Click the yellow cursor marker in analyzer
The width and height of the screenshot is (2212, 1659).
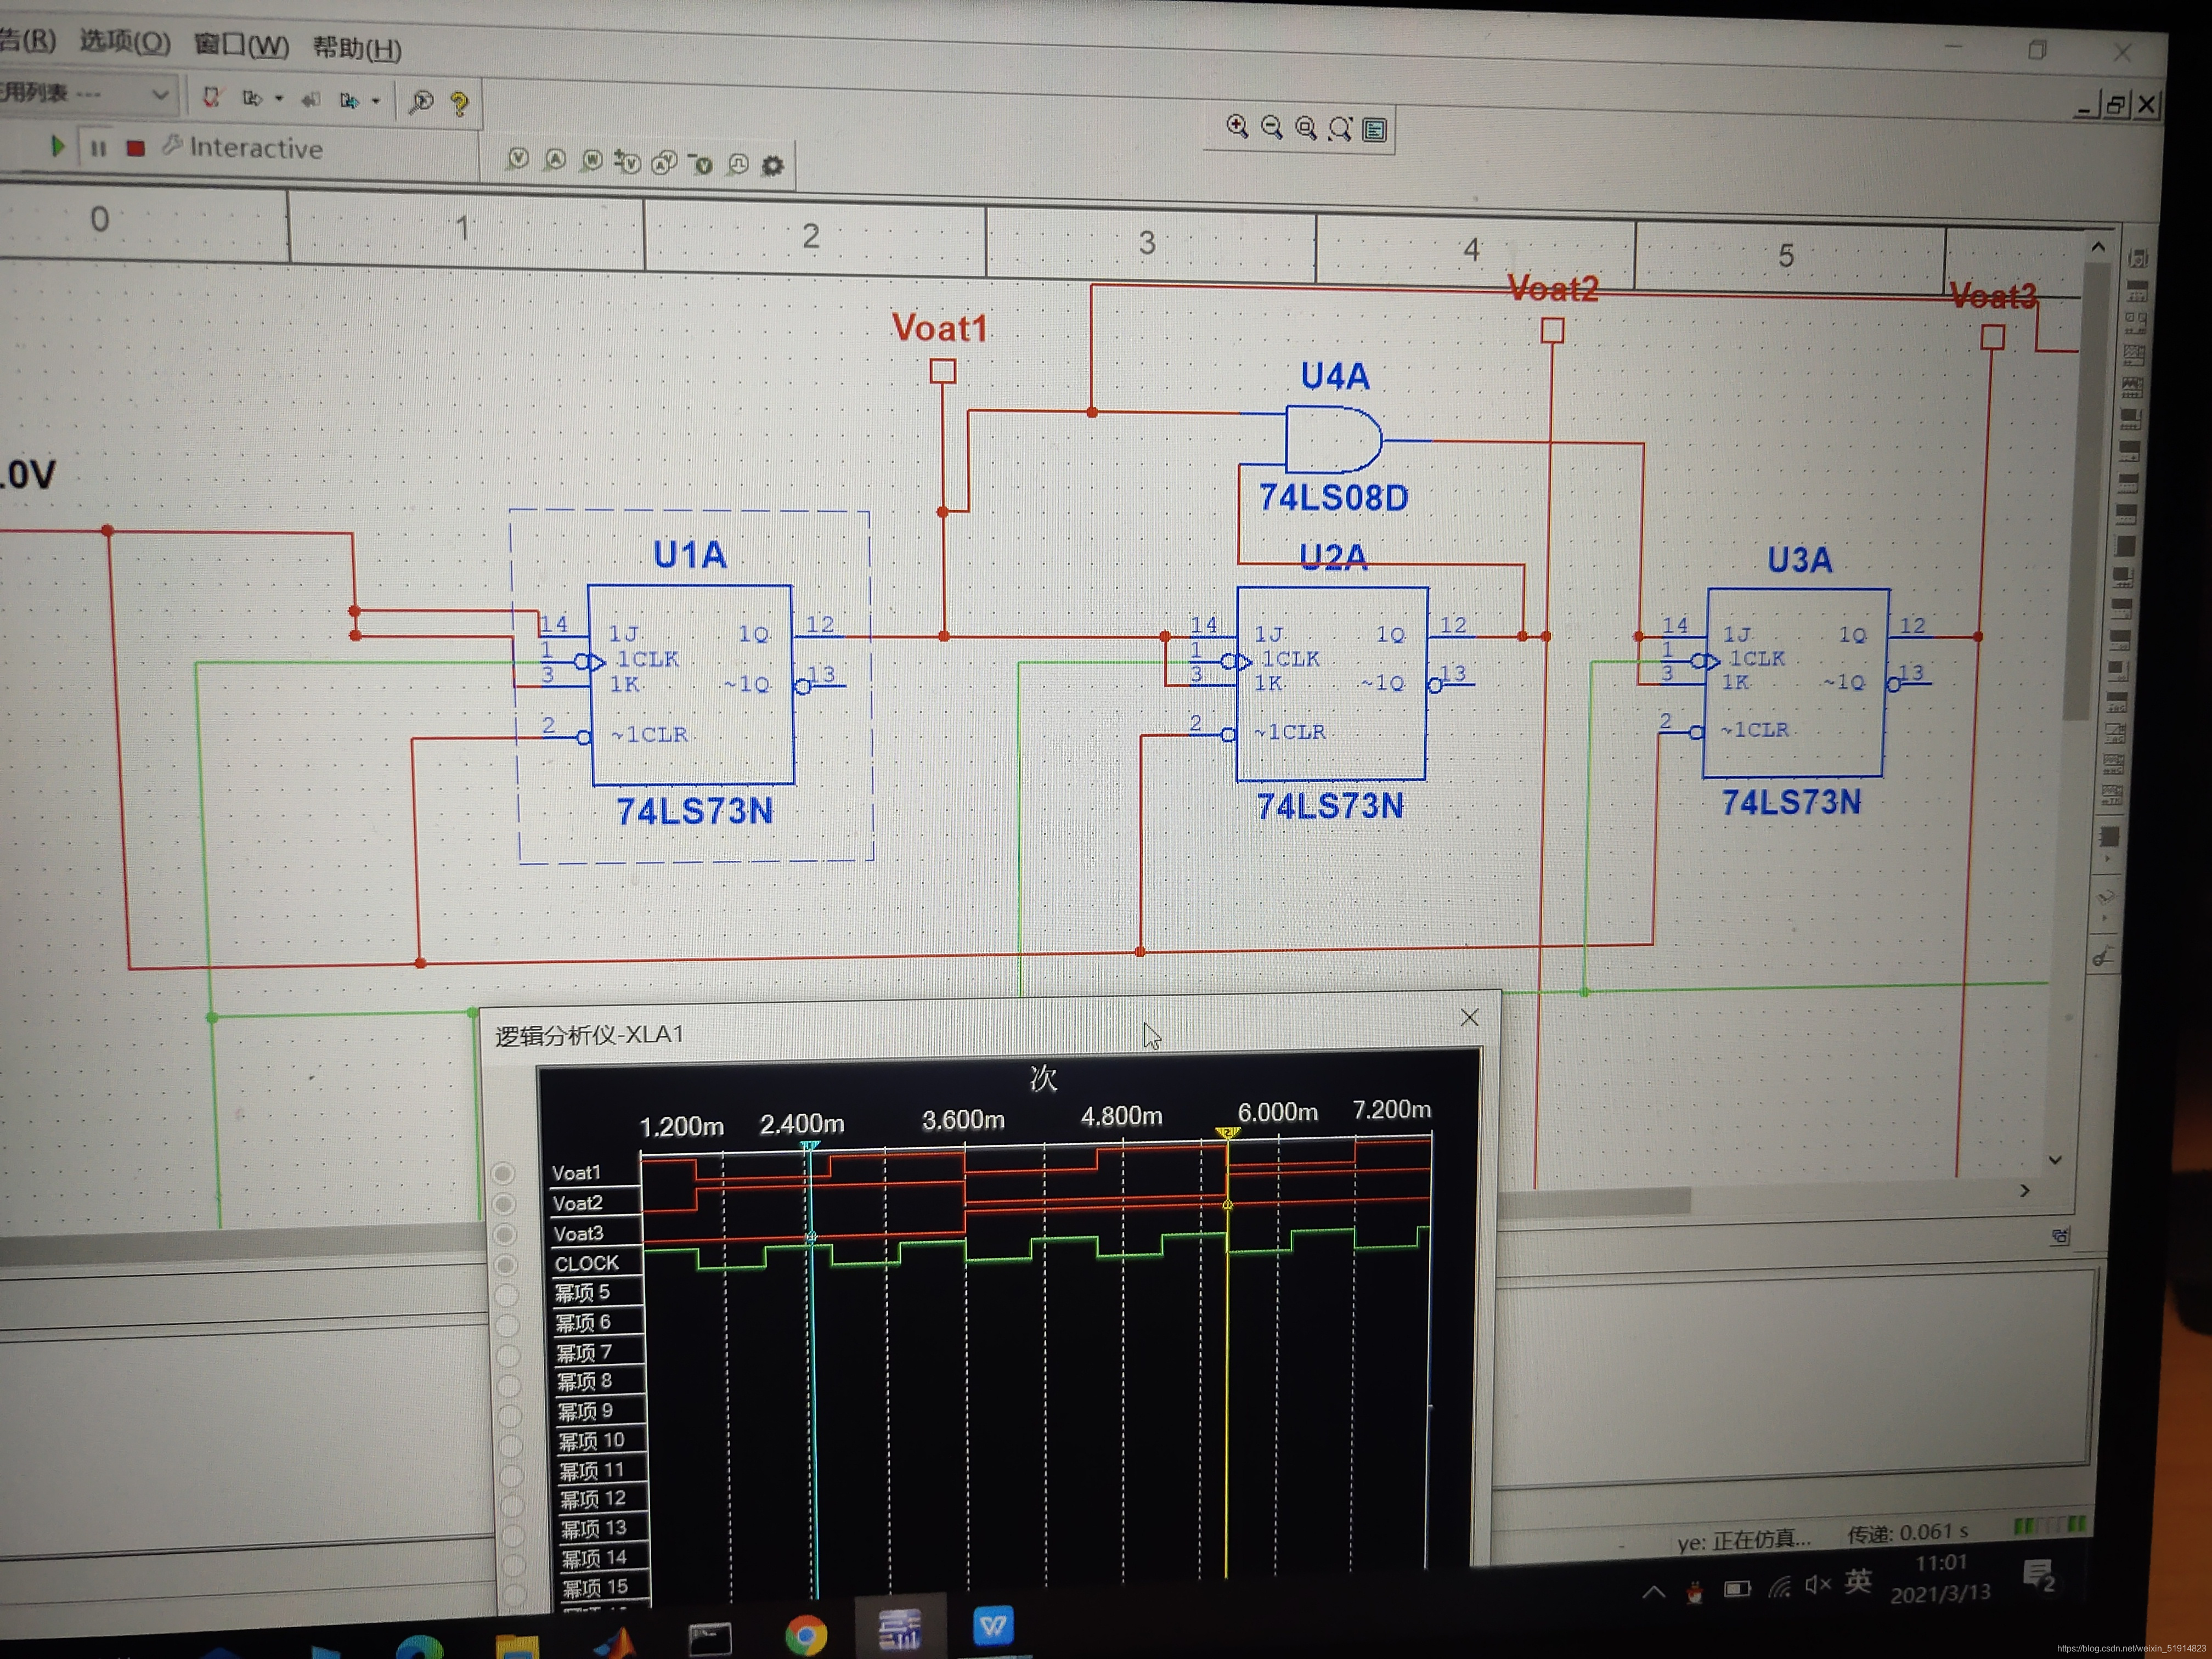(1228, 1133)
